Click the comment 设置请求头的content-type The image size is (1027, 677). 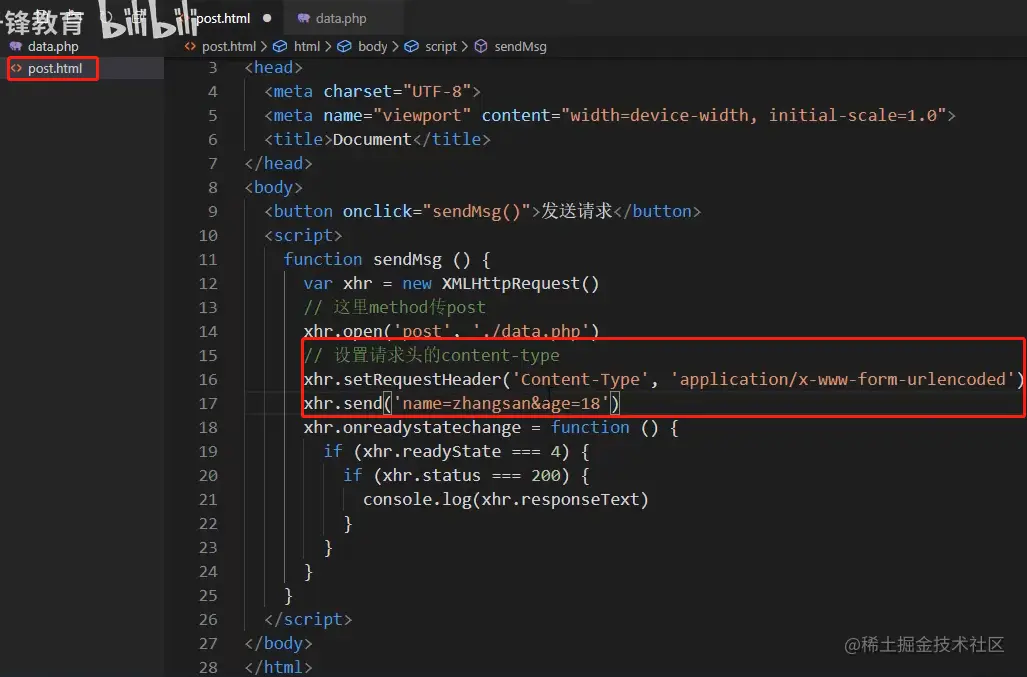pyautogui.click(x=432, y=356)
